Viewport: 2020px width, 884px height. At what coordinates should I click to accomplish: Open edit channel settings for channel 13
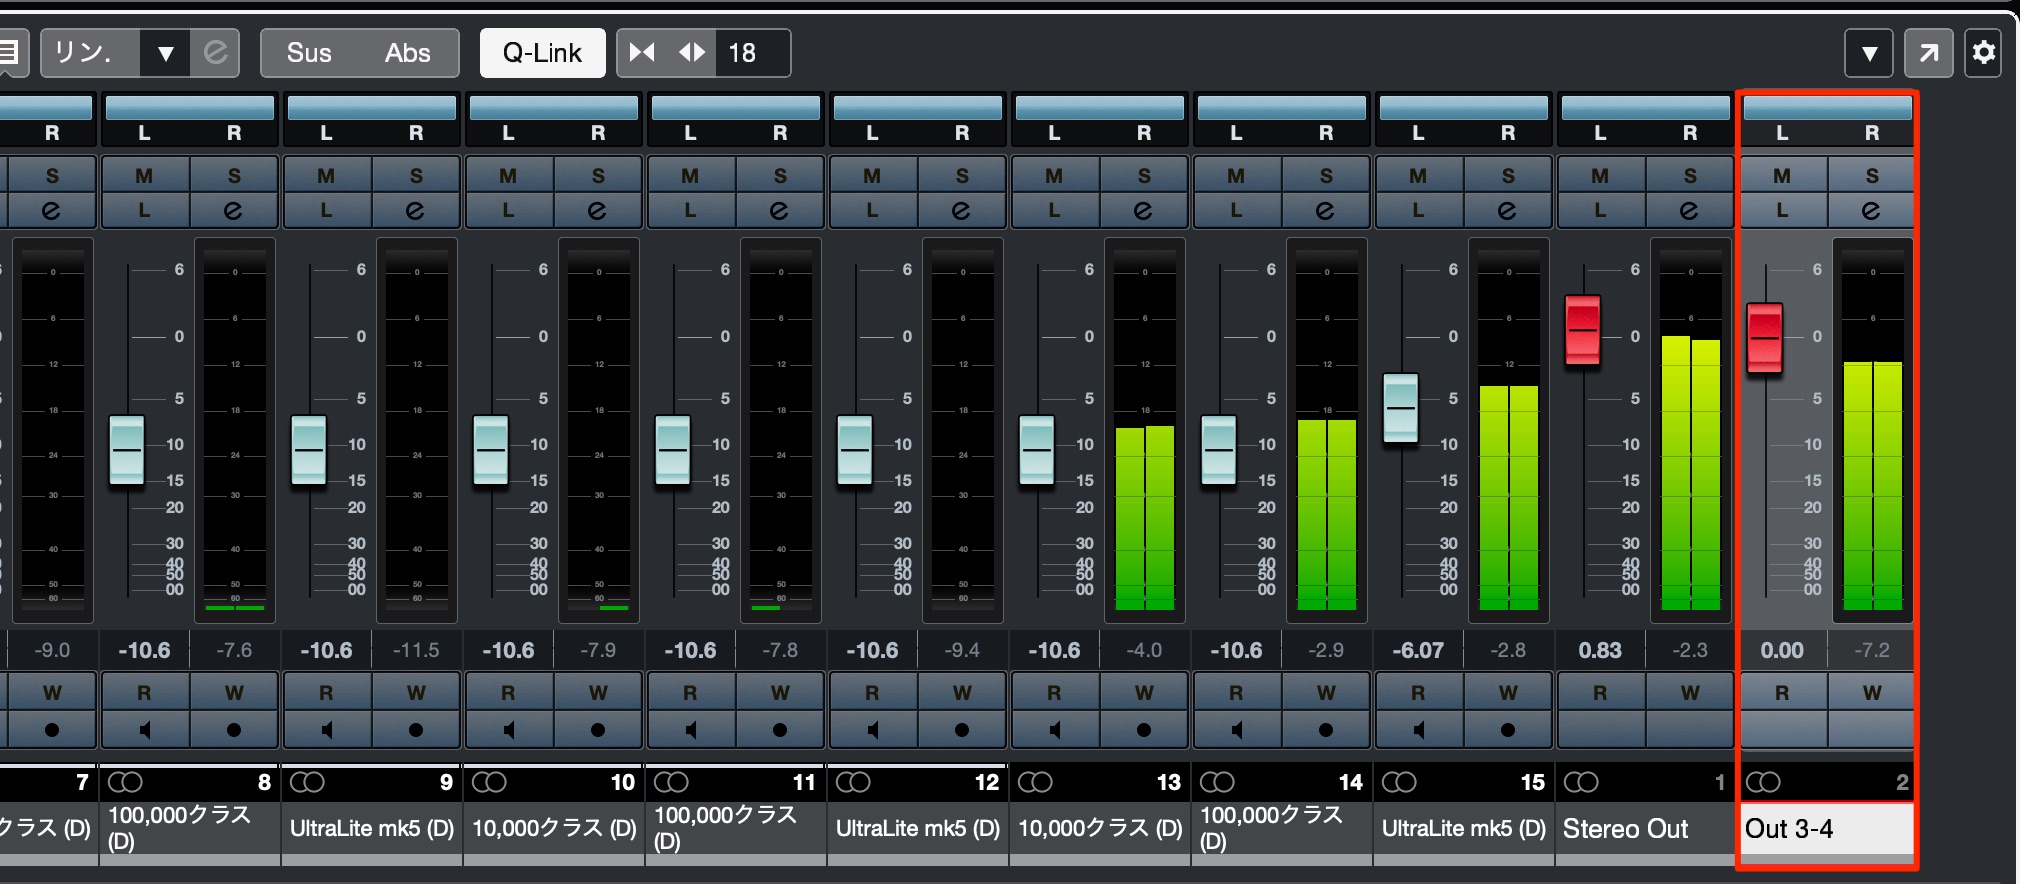coord(1143,211)
